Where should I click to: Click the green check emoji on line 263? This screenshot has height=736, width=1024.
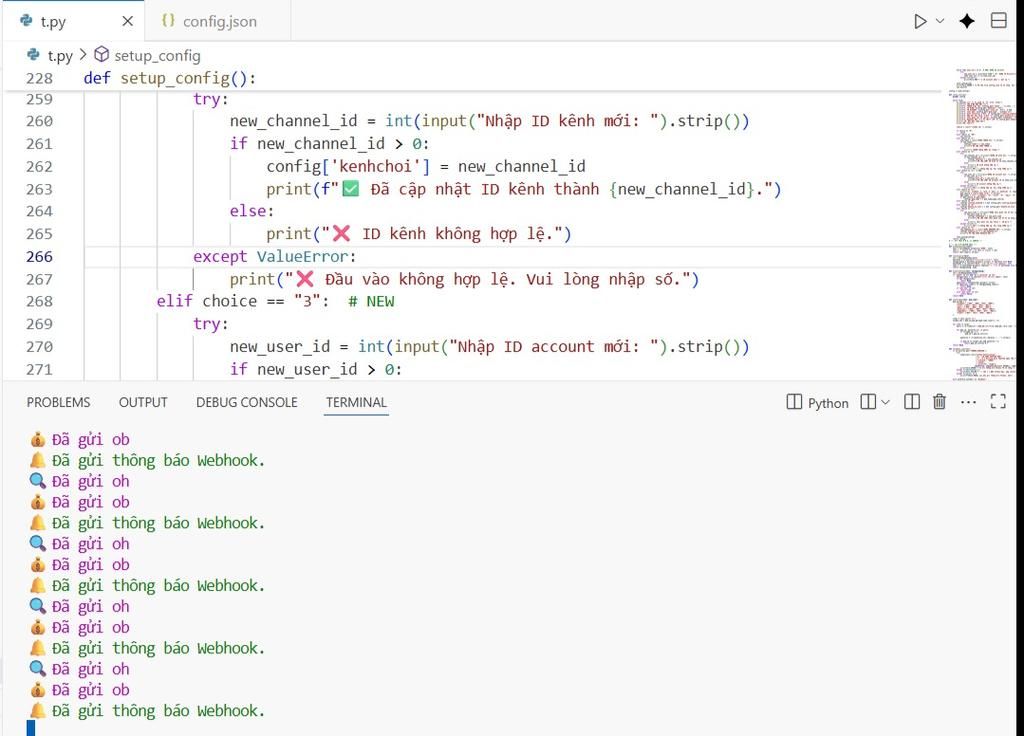[x=351, y=189]
